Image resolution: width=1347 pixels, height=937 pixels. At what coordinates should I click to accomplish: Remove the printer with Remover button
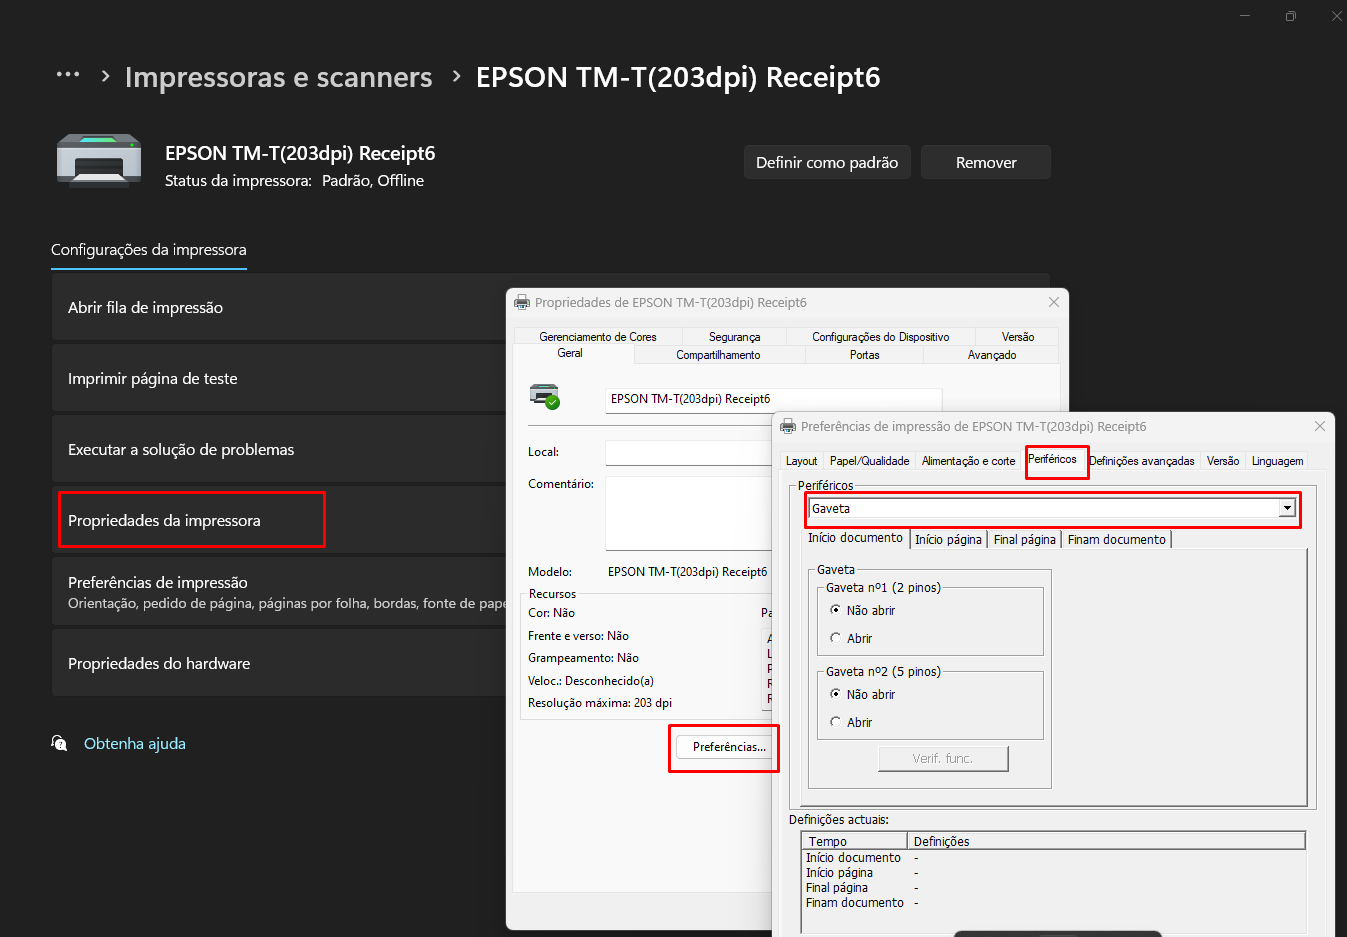tap(985, 162)
